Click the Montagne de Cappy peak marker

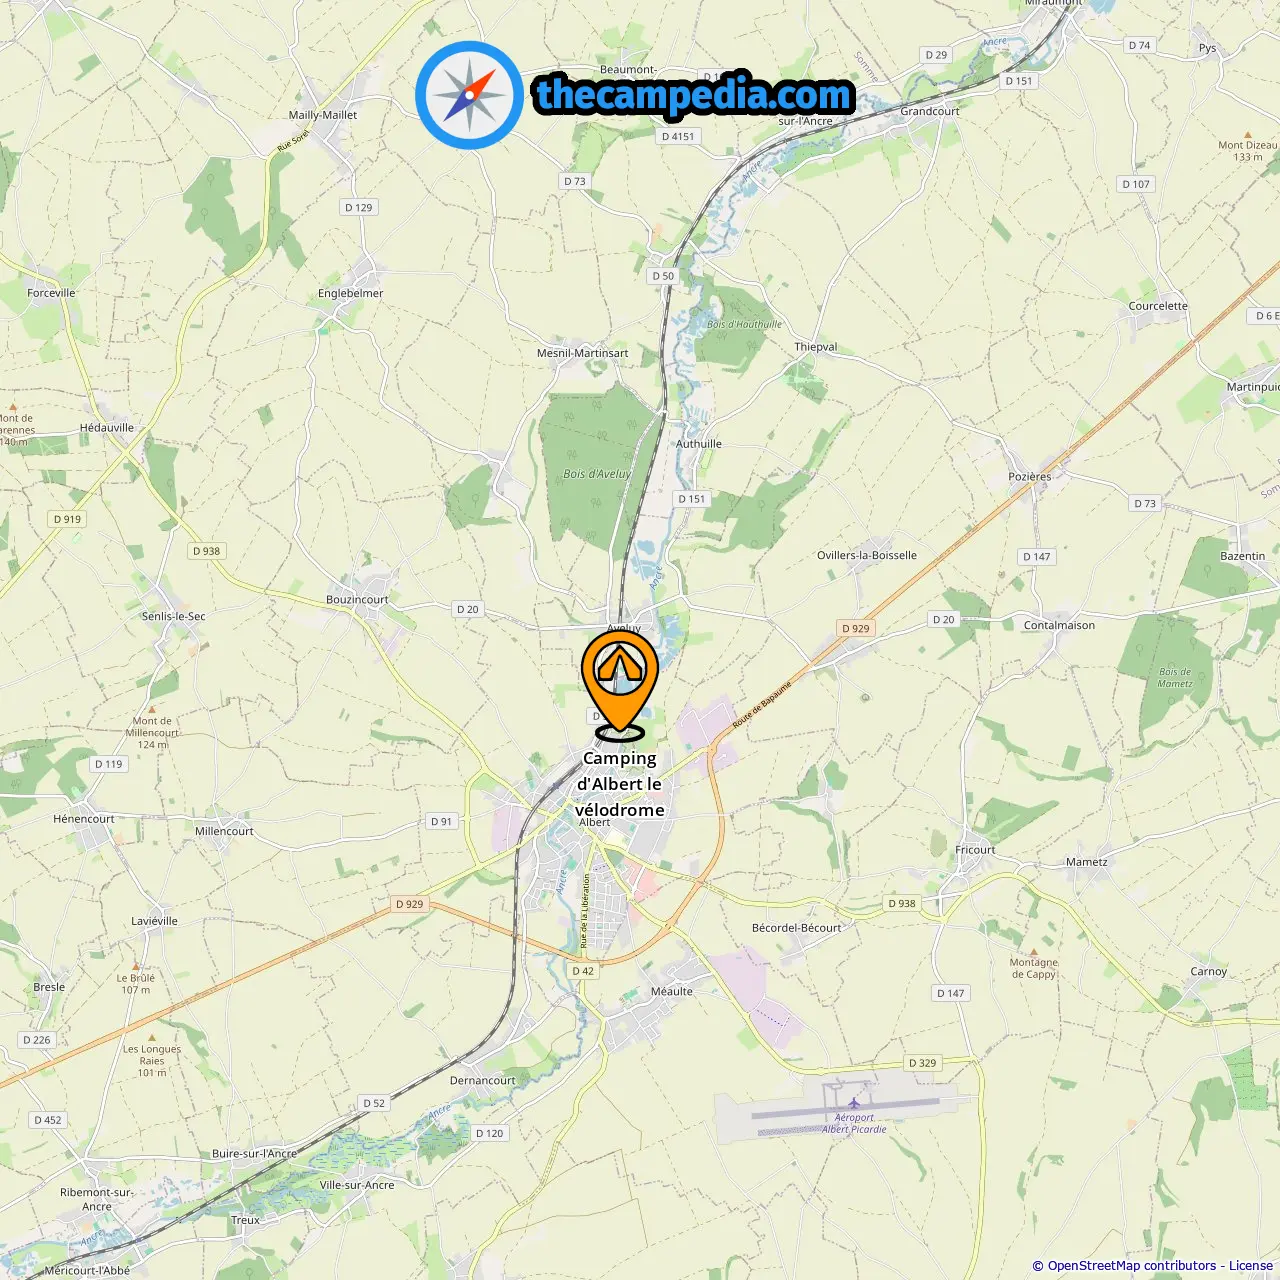coord(1033,952)
